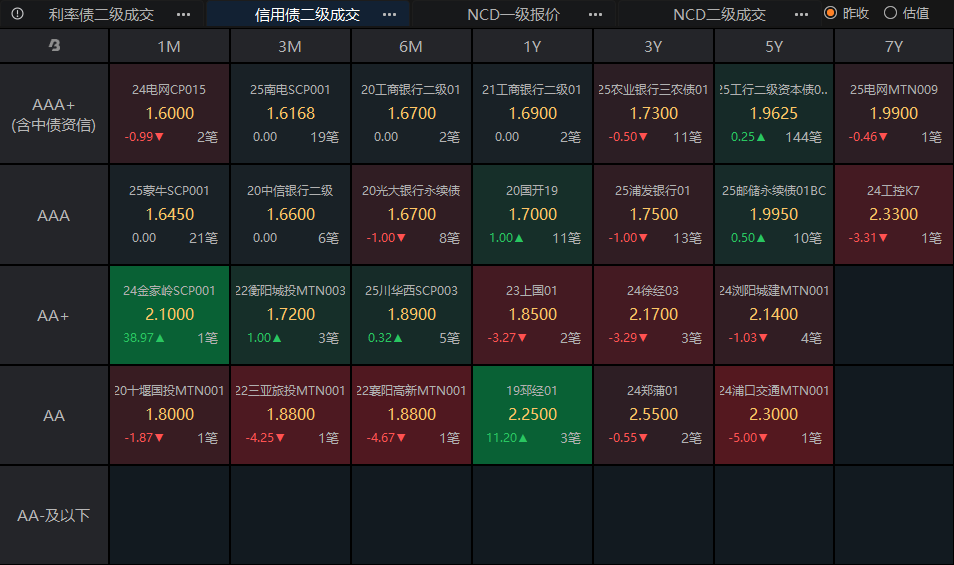This screenshot has width=954, height=565.
Task: Click the 1M maturity column header
Action: [169, 46]
